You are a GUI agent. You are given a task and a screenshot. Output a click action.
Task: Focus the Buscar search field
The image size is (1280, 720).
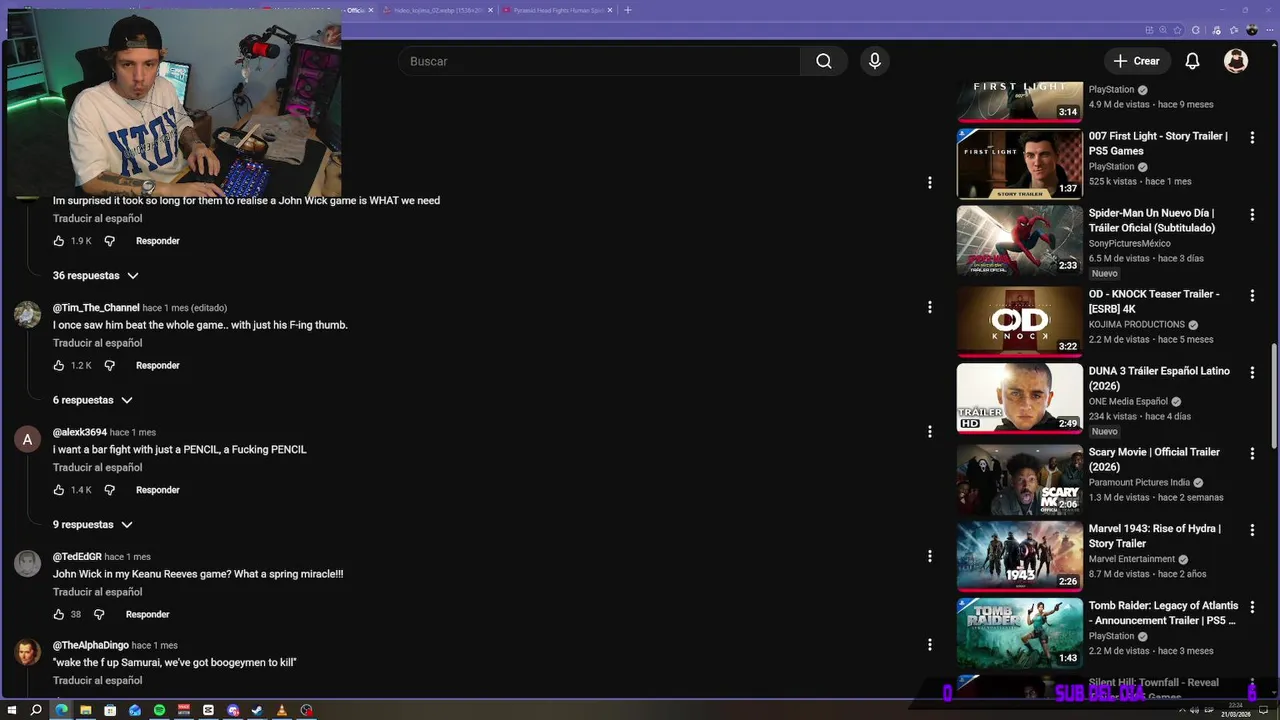tap(600, 61)
